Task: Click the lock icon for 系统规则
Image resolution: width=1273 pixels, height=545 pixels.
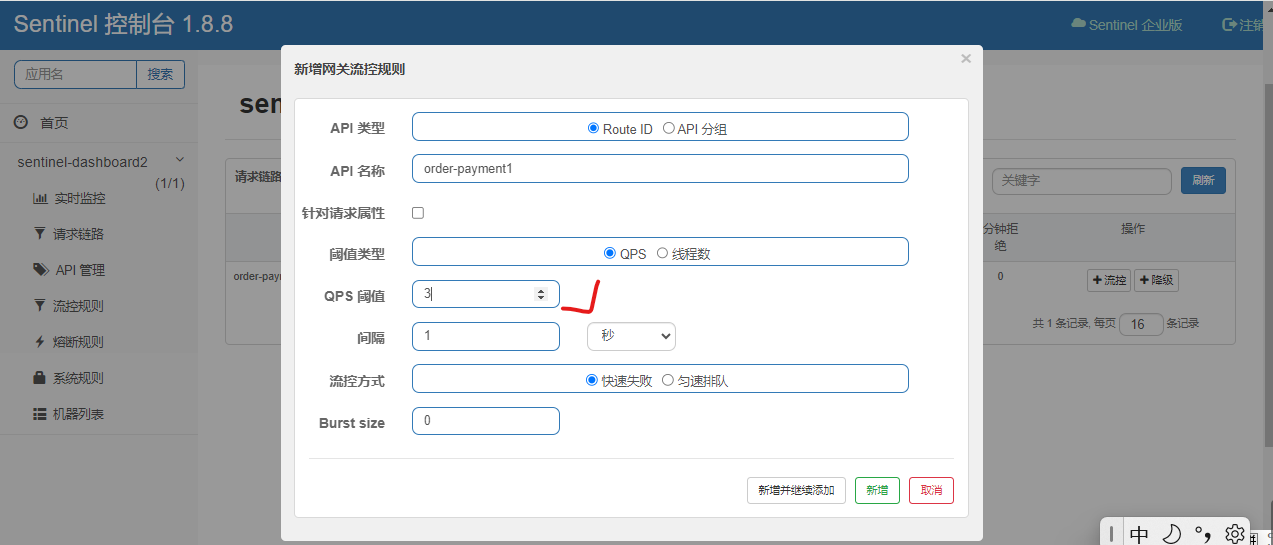Action: [39, 378]
